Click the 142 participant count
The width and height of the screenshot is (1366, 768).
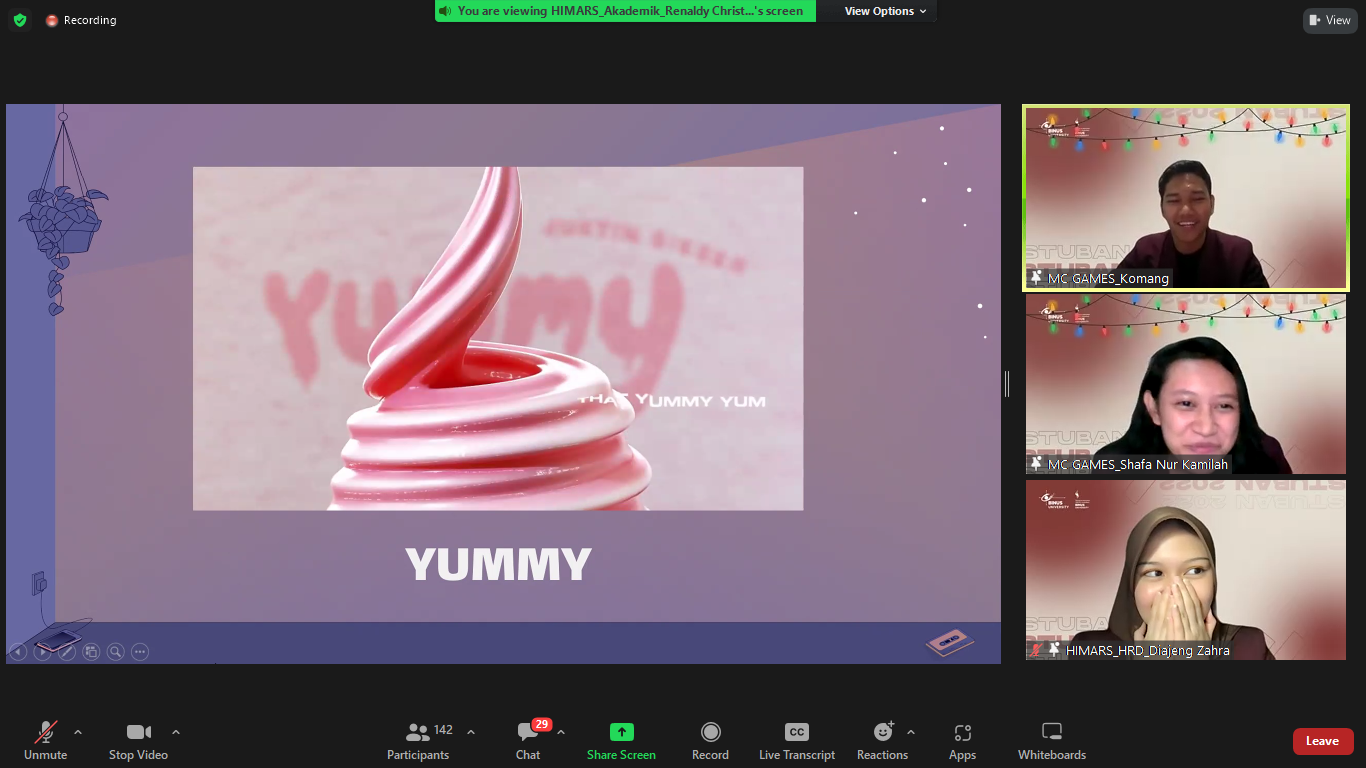[444, 730]
